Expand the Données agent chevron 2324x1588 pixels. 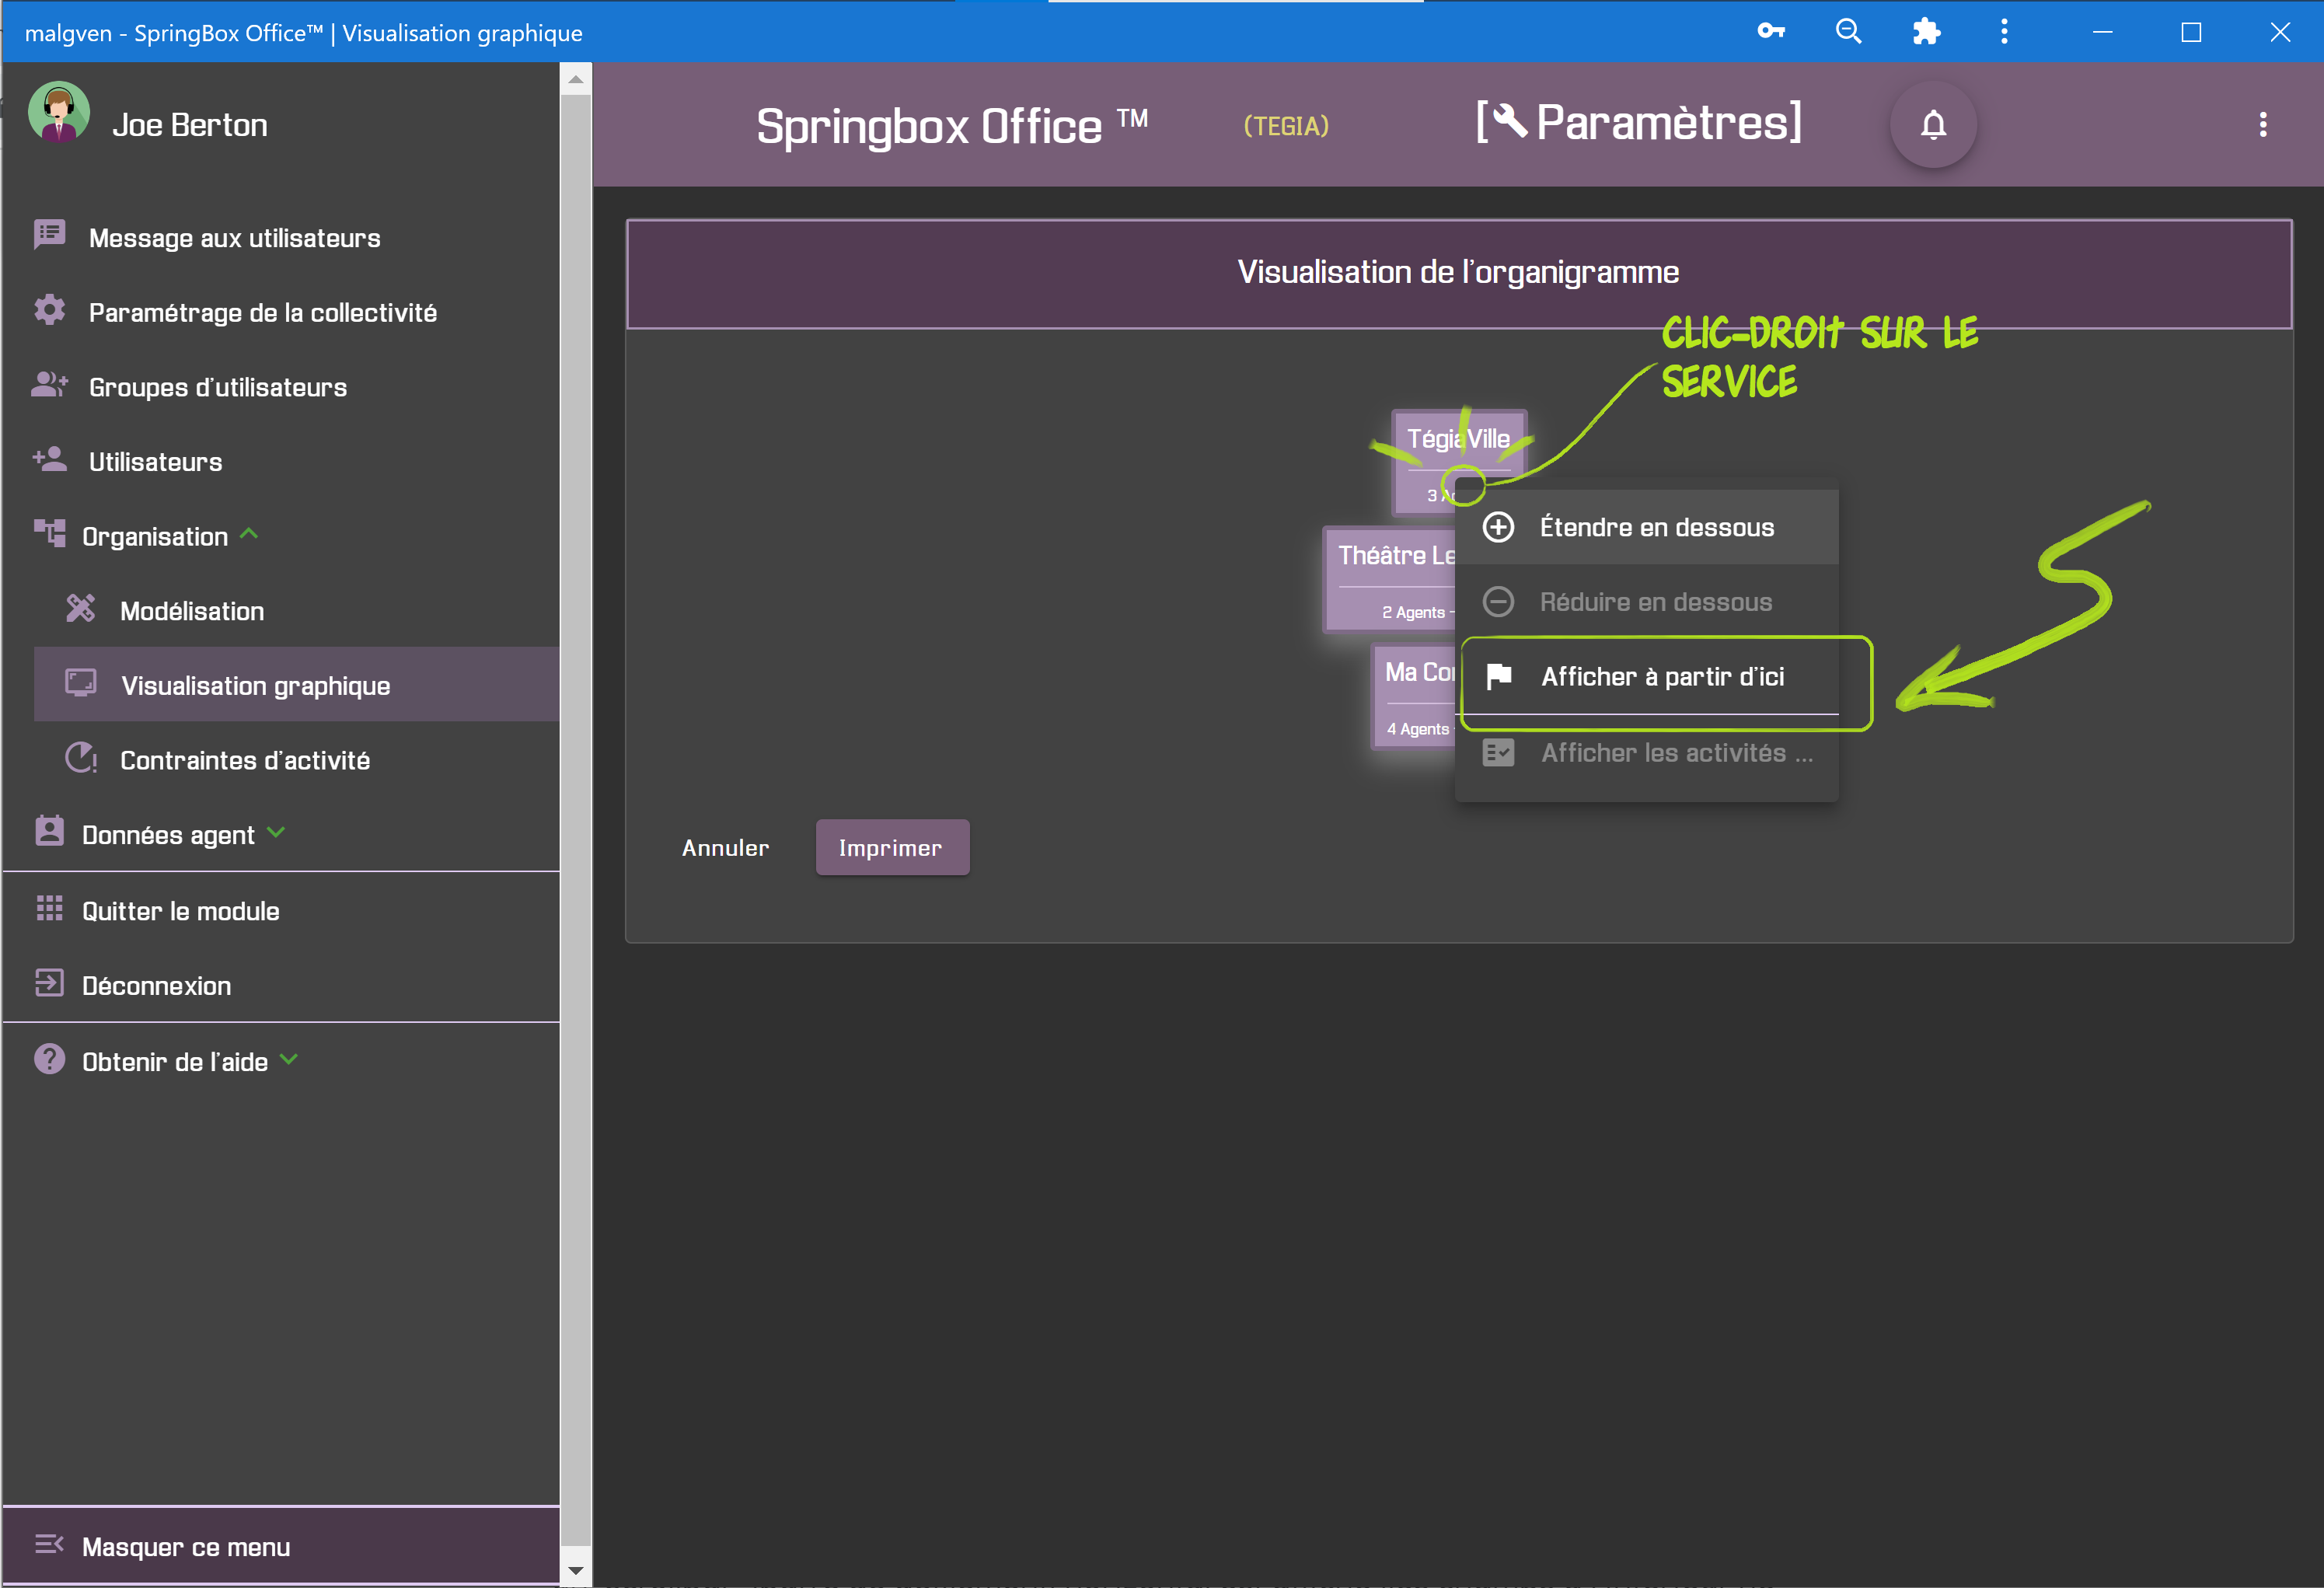(x=277, y=832)
